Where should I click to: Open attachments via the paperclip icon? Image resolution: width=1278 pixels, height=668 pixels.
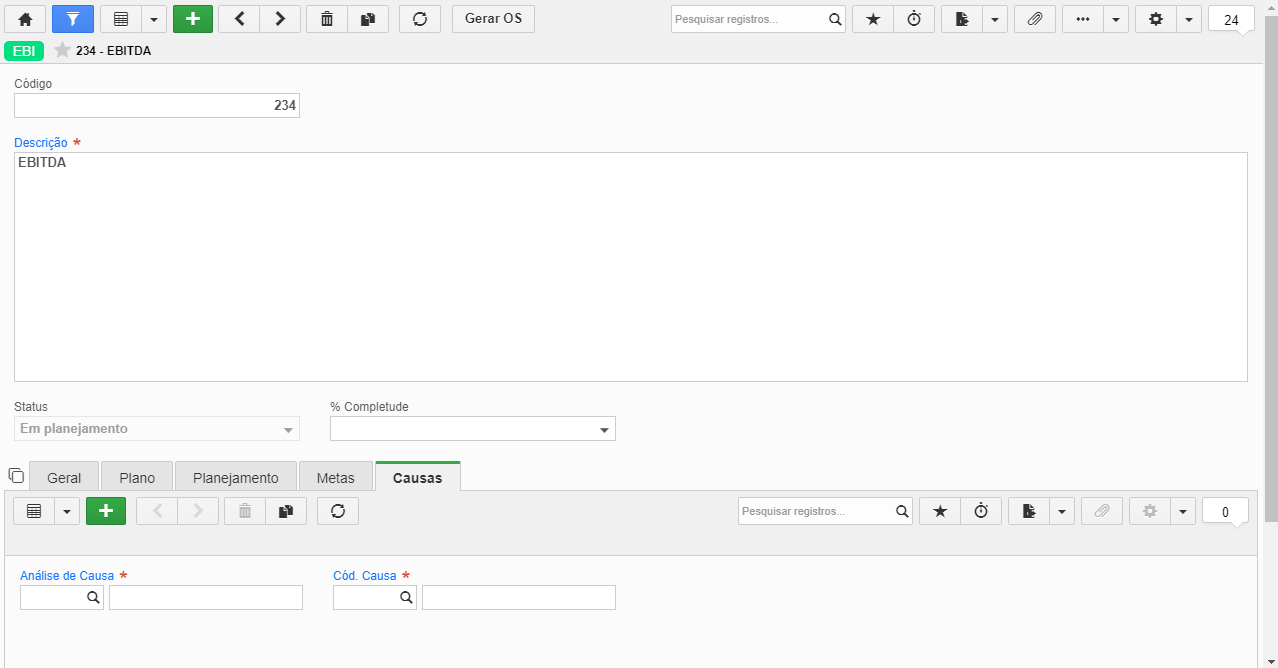[1035, 19]
